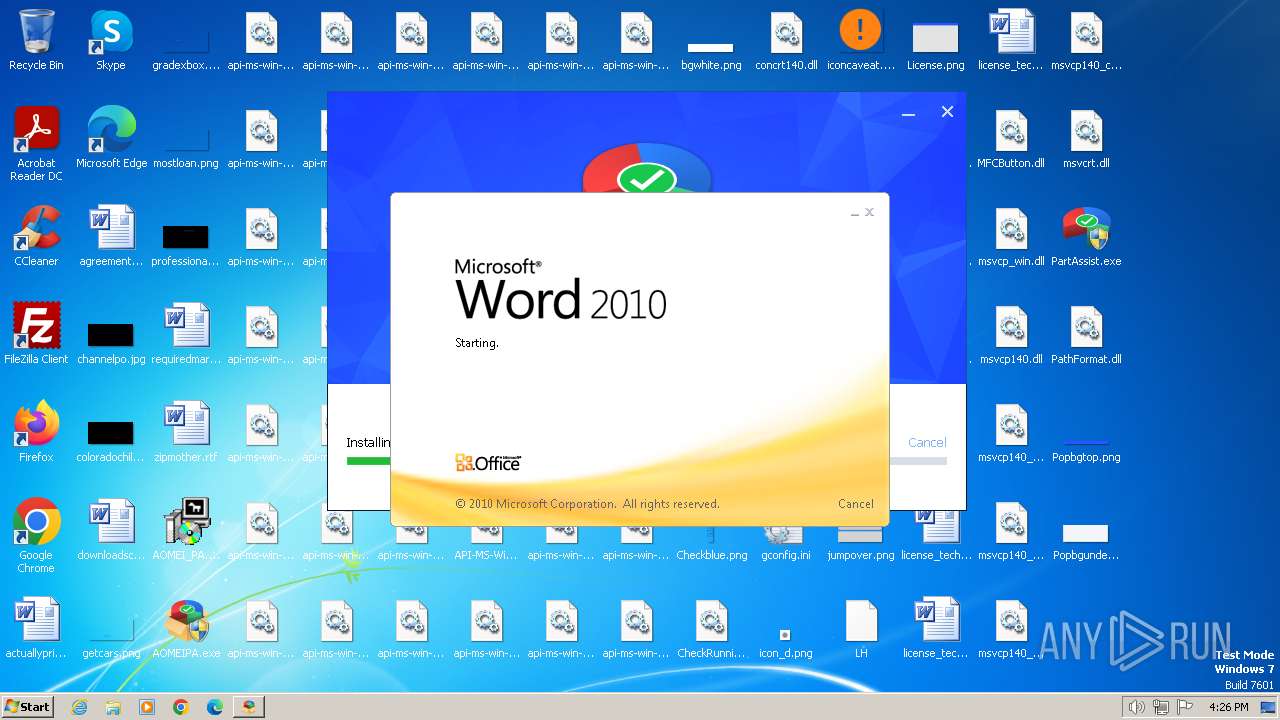
Task: Minimize the blue installer window
Action: [908, 113]
